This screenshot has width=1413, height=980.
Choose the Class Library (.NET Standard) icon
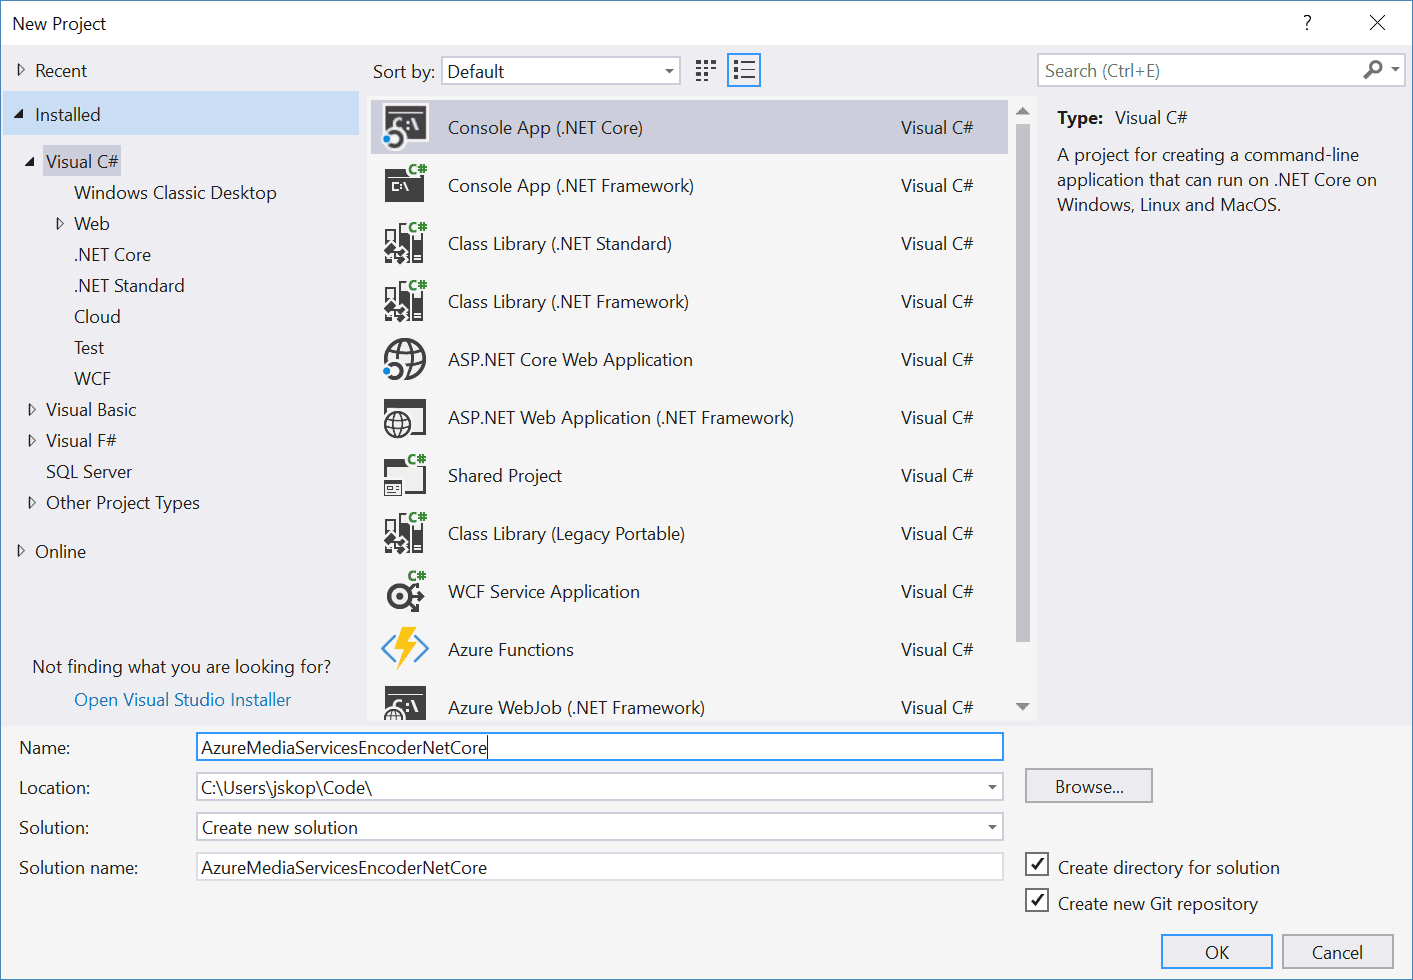[x=405, y=243]
